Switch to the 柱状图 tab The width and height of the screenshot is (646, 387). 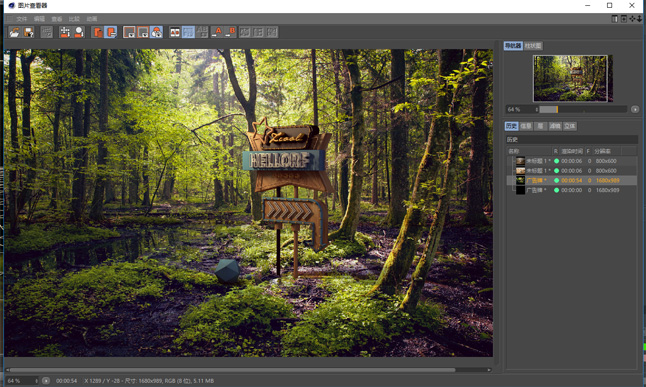point(533,46)
